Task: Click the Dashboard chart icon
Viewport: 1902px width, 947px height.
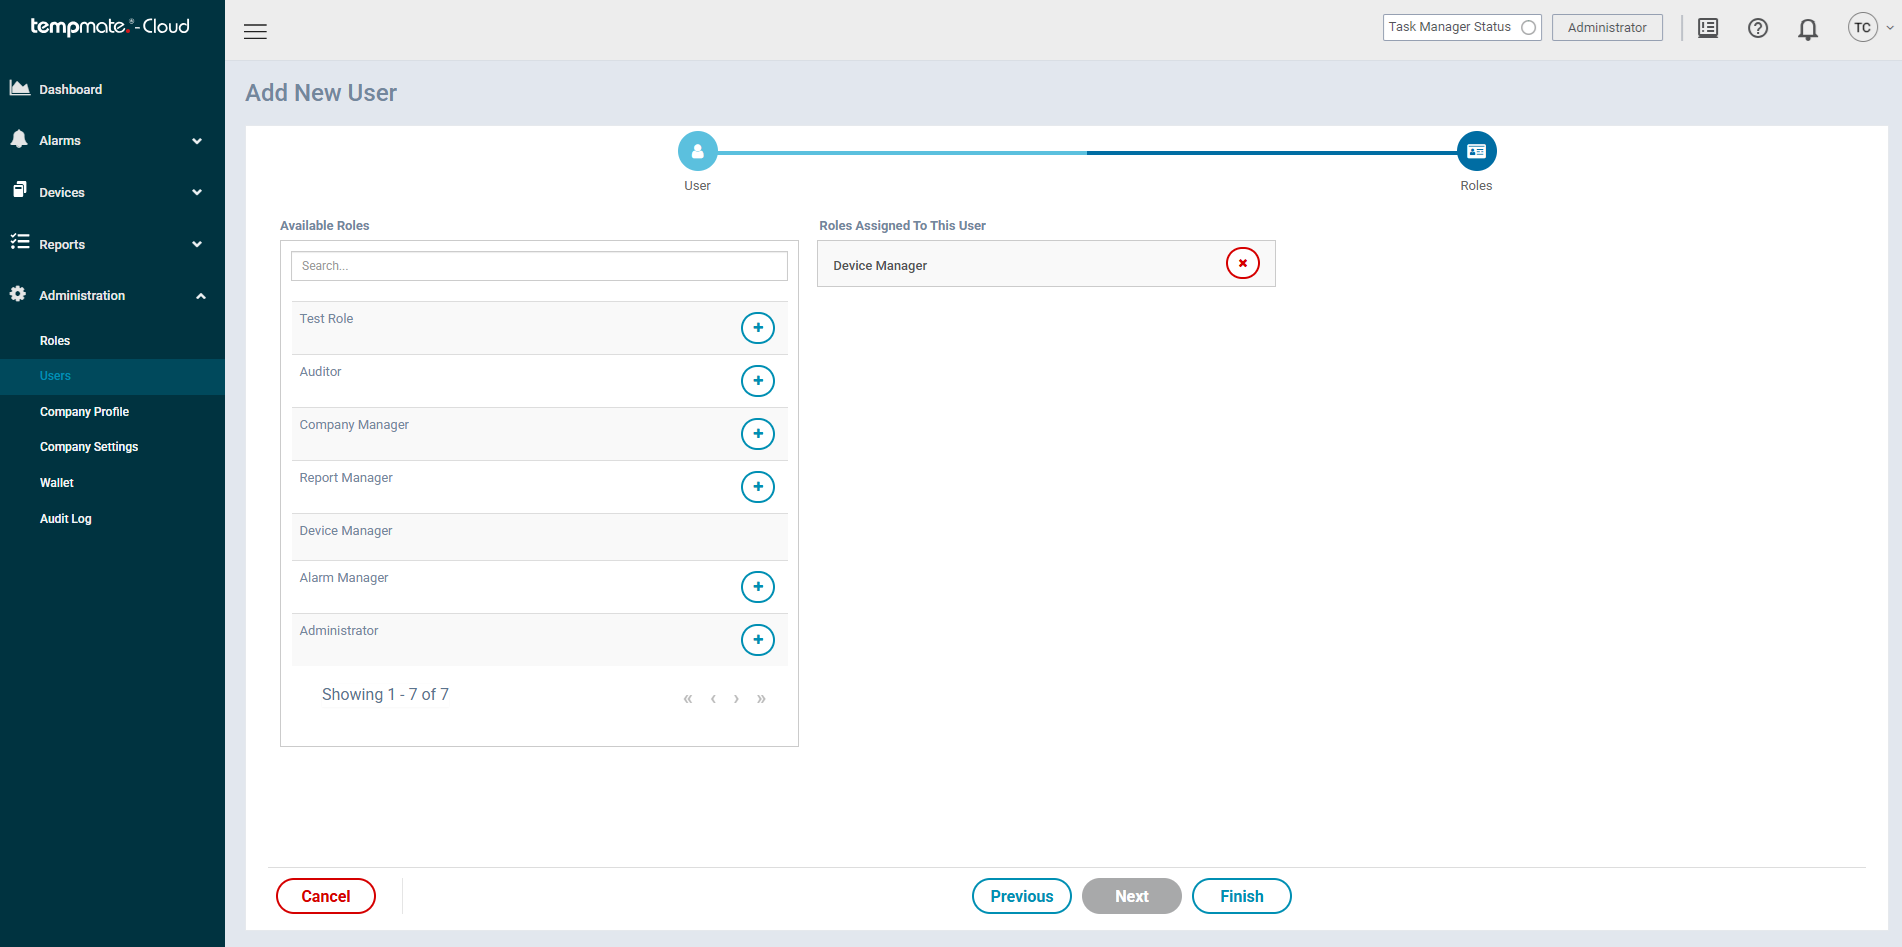Action: point(19,88)
